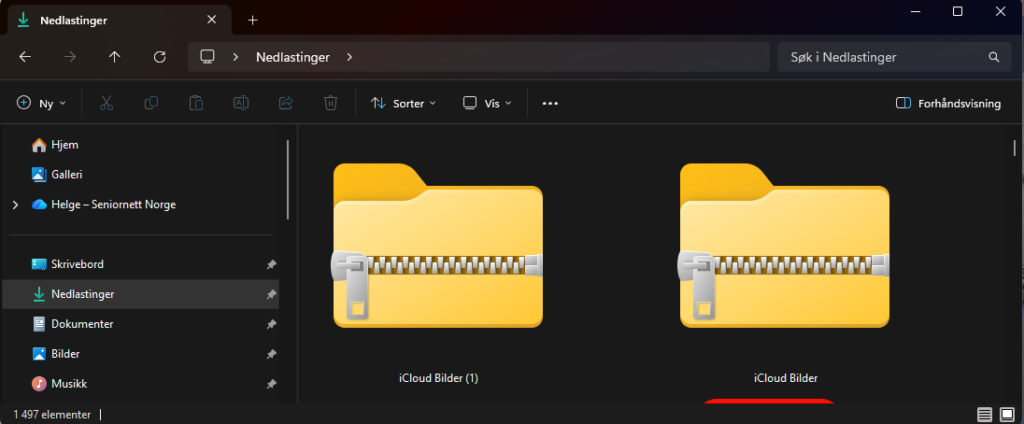Open the three-dots more options menu

point(550,103)
